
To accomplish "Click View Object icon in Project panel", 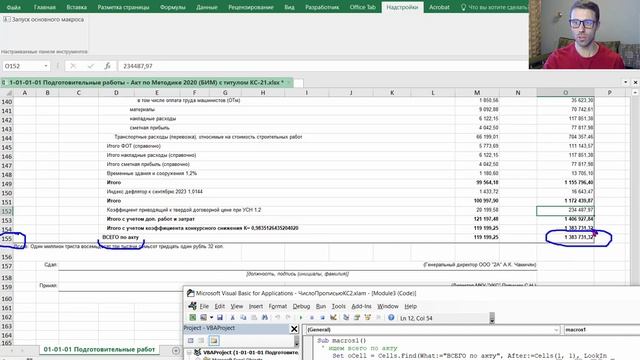I will (x=201, y=340).
